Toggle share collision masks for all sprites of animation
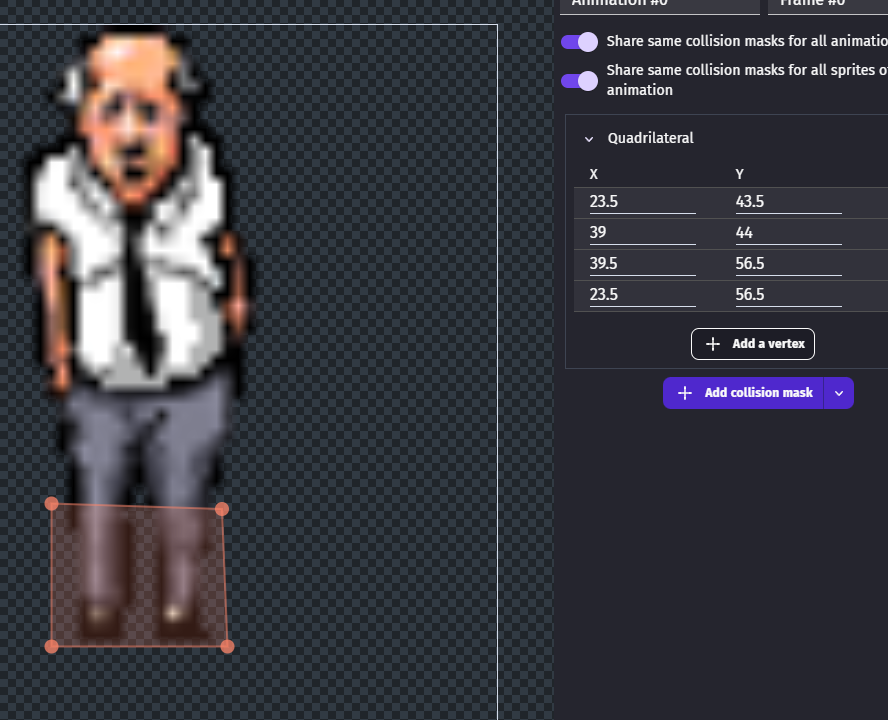This screenshot has width=888, height=720. 579,80
